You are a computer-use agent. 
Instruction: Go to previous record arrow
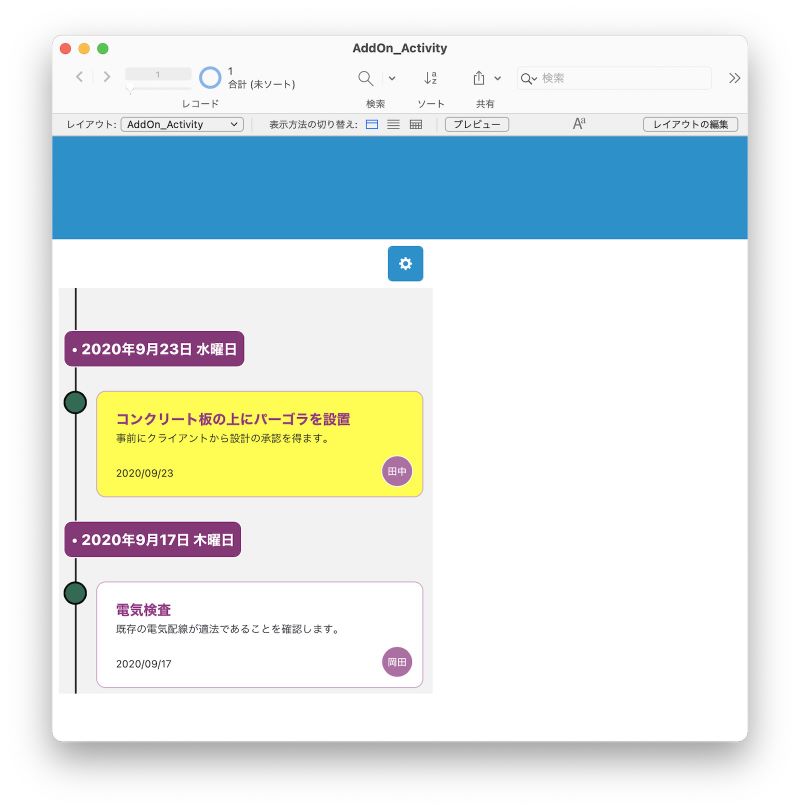coord(80,77)
